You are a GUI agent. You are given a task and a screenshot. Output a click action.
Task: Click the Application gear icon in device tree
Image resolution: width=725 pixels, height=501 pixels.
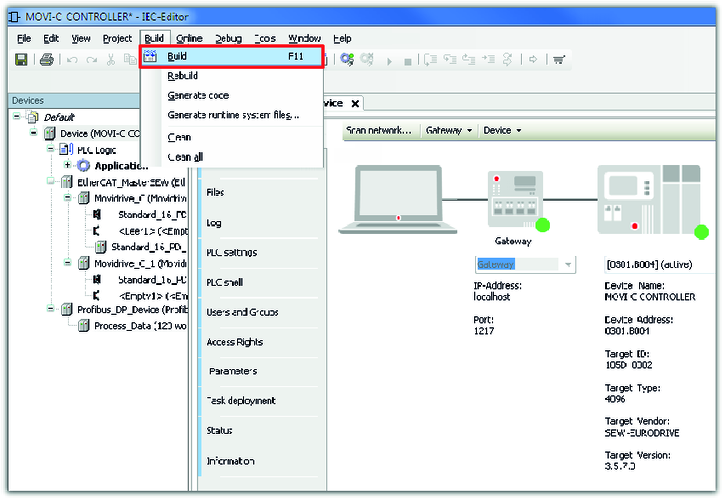[84, 166]
